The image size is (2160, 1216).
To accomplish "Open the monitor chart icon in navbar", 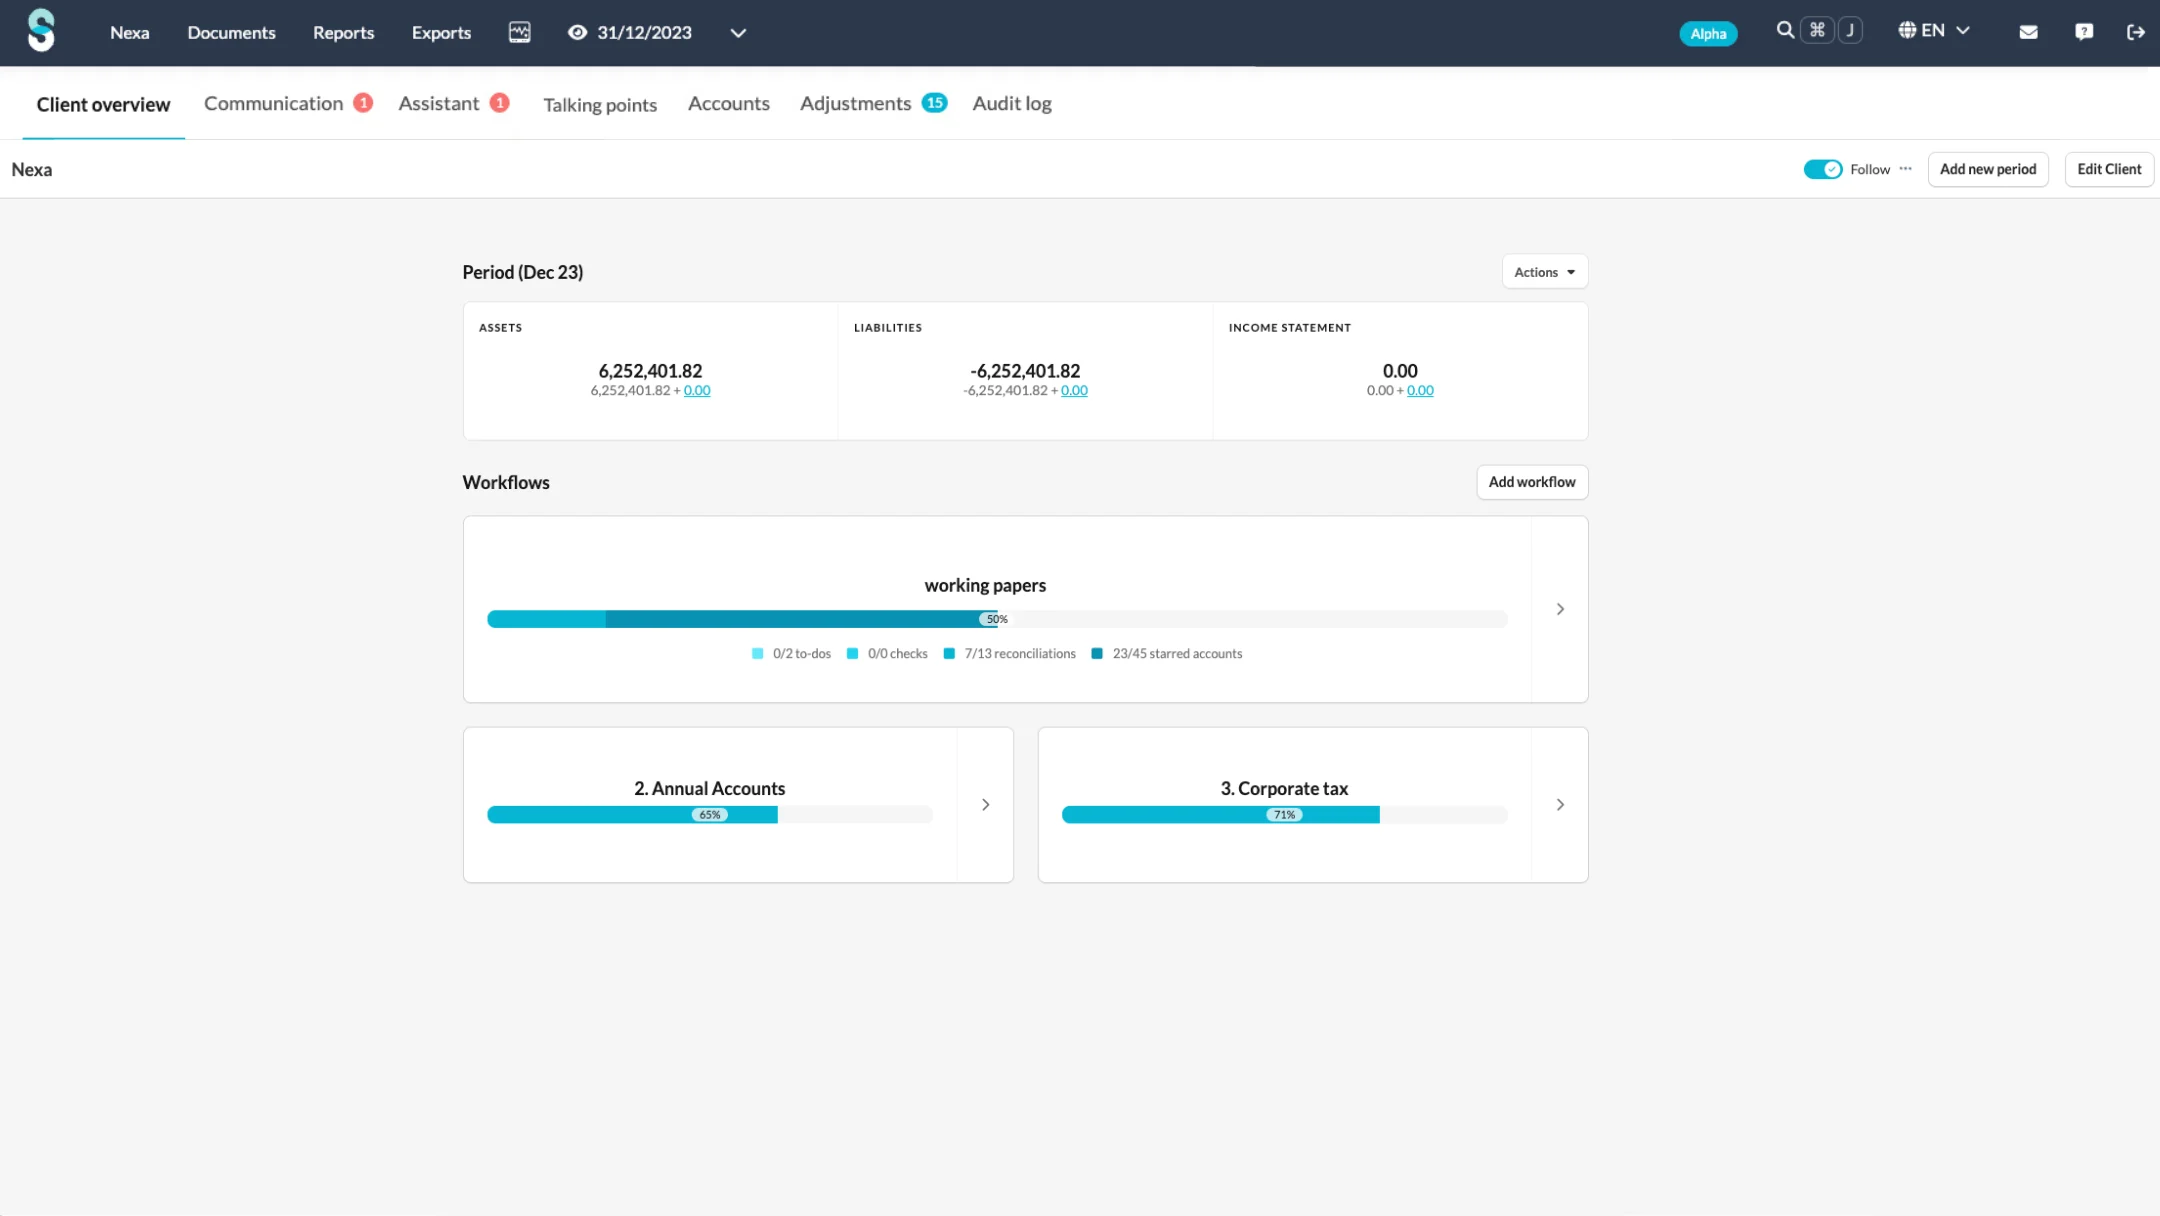I will [x=519, y=32].
